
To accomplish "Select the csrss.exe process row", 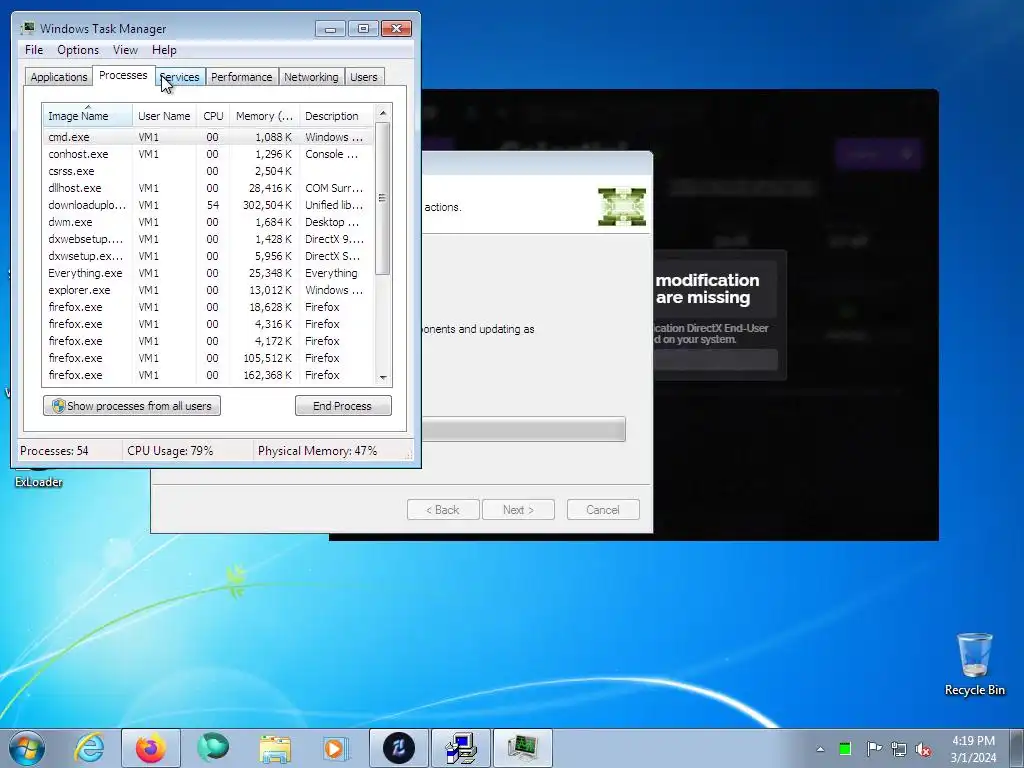I will [x=208, y=171].
